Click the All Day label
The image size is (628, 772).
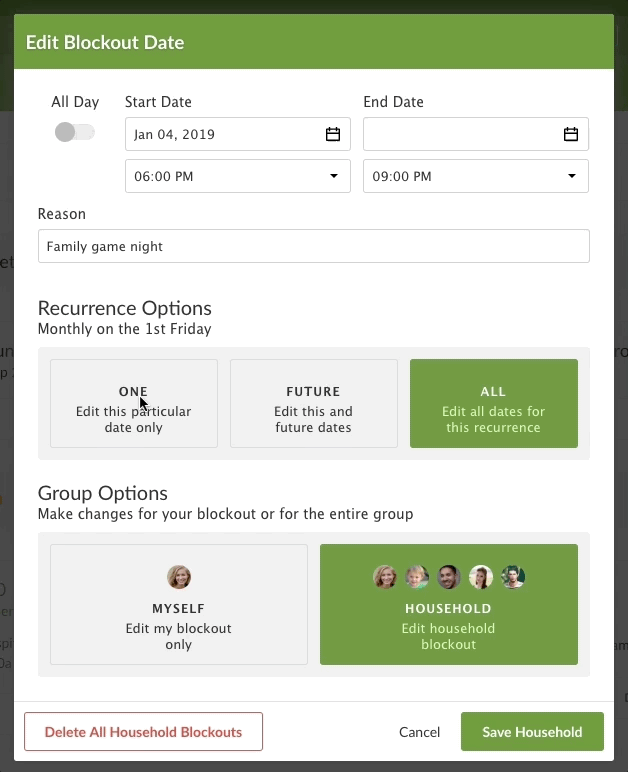coord(75,102)
